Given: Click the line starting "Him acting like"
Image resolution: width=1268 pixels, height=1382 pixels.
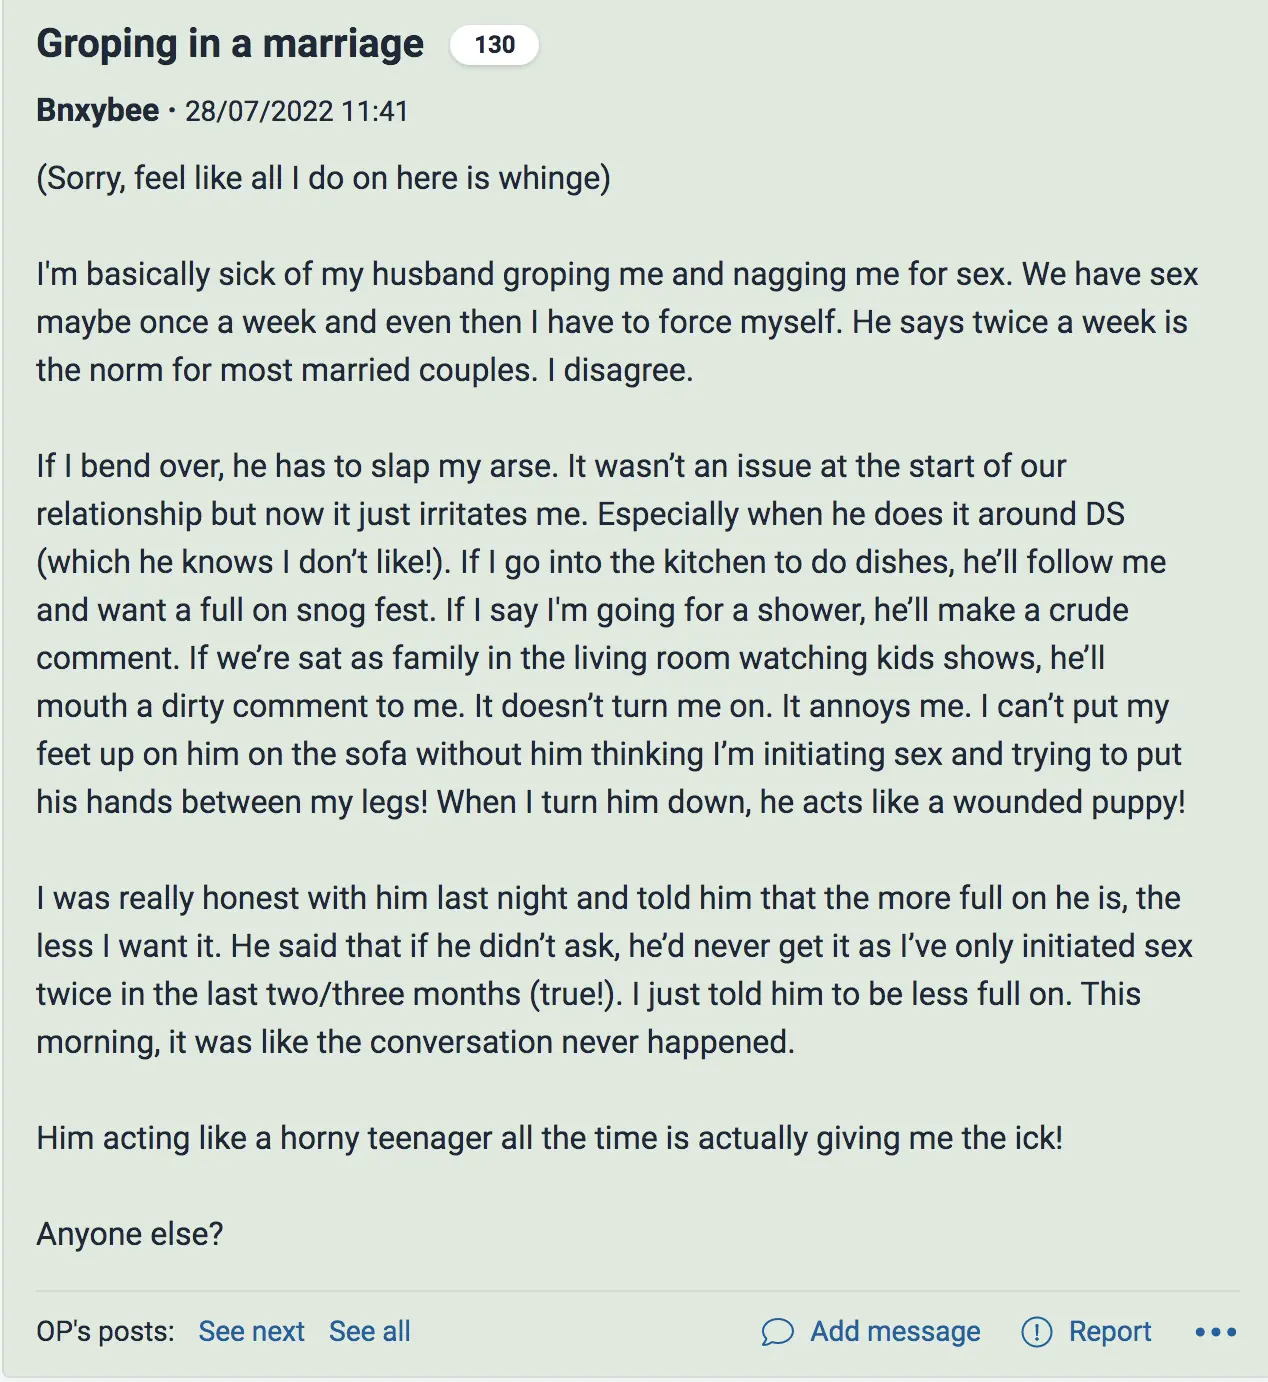Looking at the screenshot, I should [x=549, y=1138].
